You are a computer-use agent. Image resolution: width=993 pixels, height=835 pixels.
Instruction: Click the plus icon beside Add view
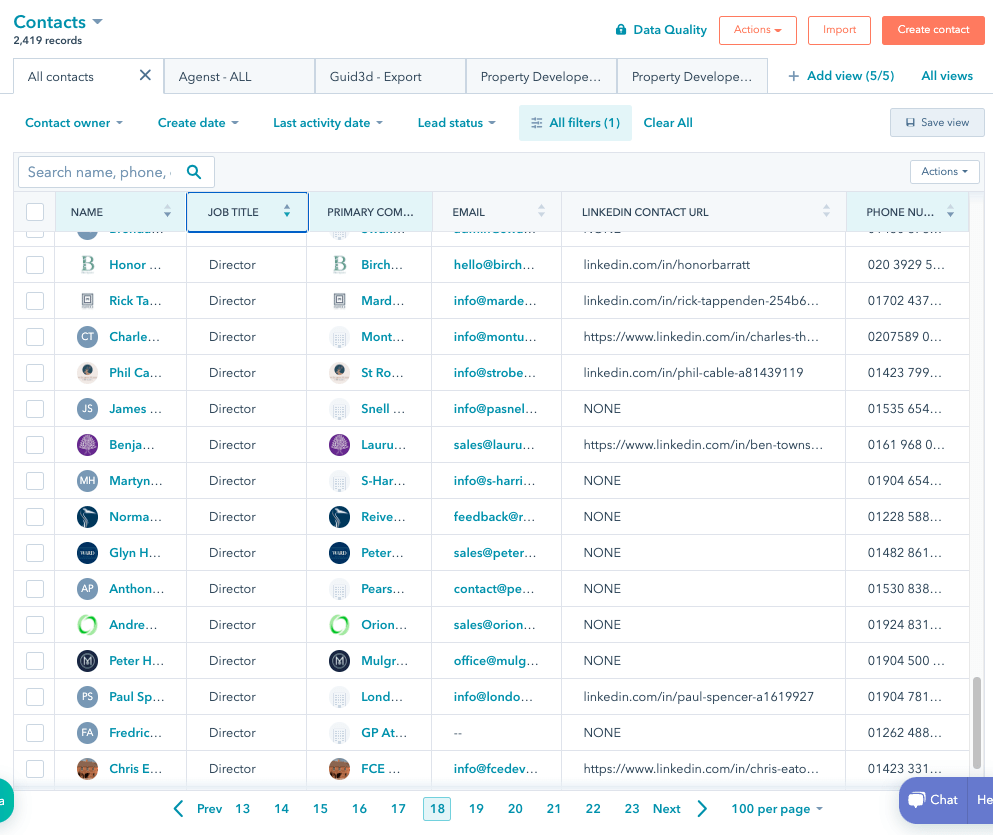point(793,76)
